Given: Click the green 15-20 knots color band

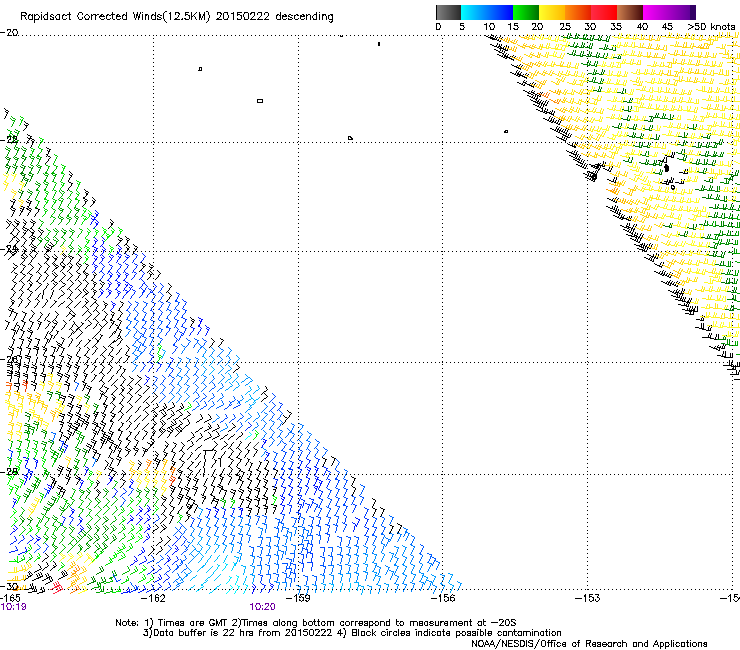Looking at the screenshot, I should point(526,12).
